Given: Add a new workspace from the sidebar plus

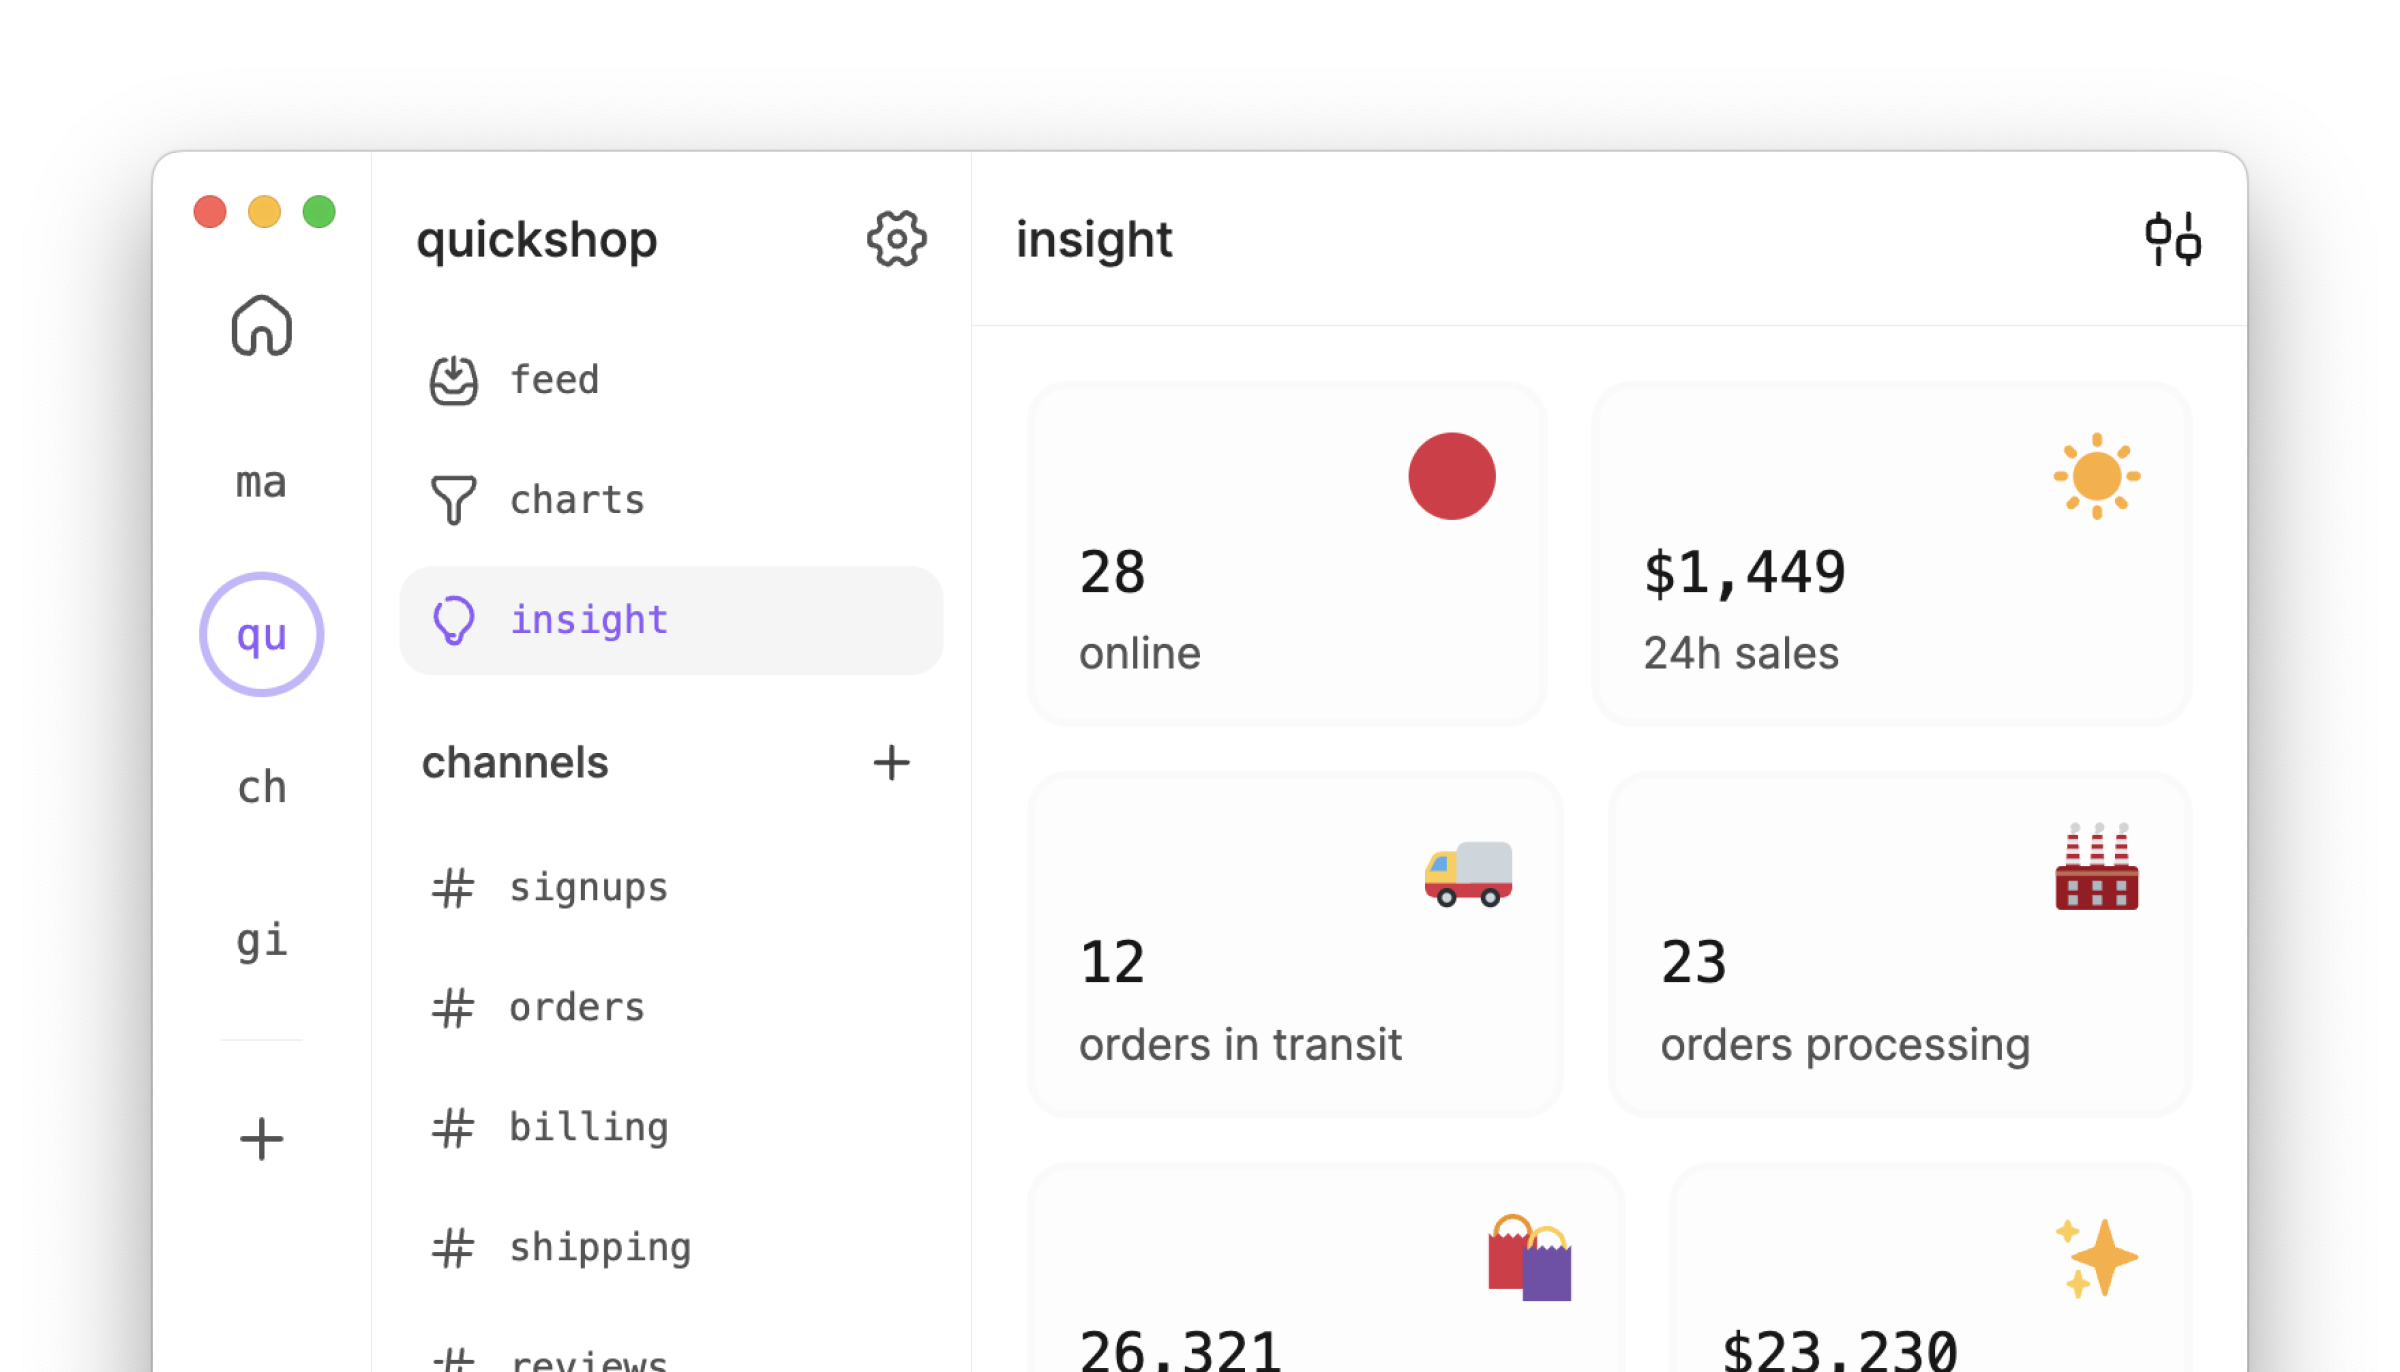Looking at the screenshot, I should coord(261,1139).
